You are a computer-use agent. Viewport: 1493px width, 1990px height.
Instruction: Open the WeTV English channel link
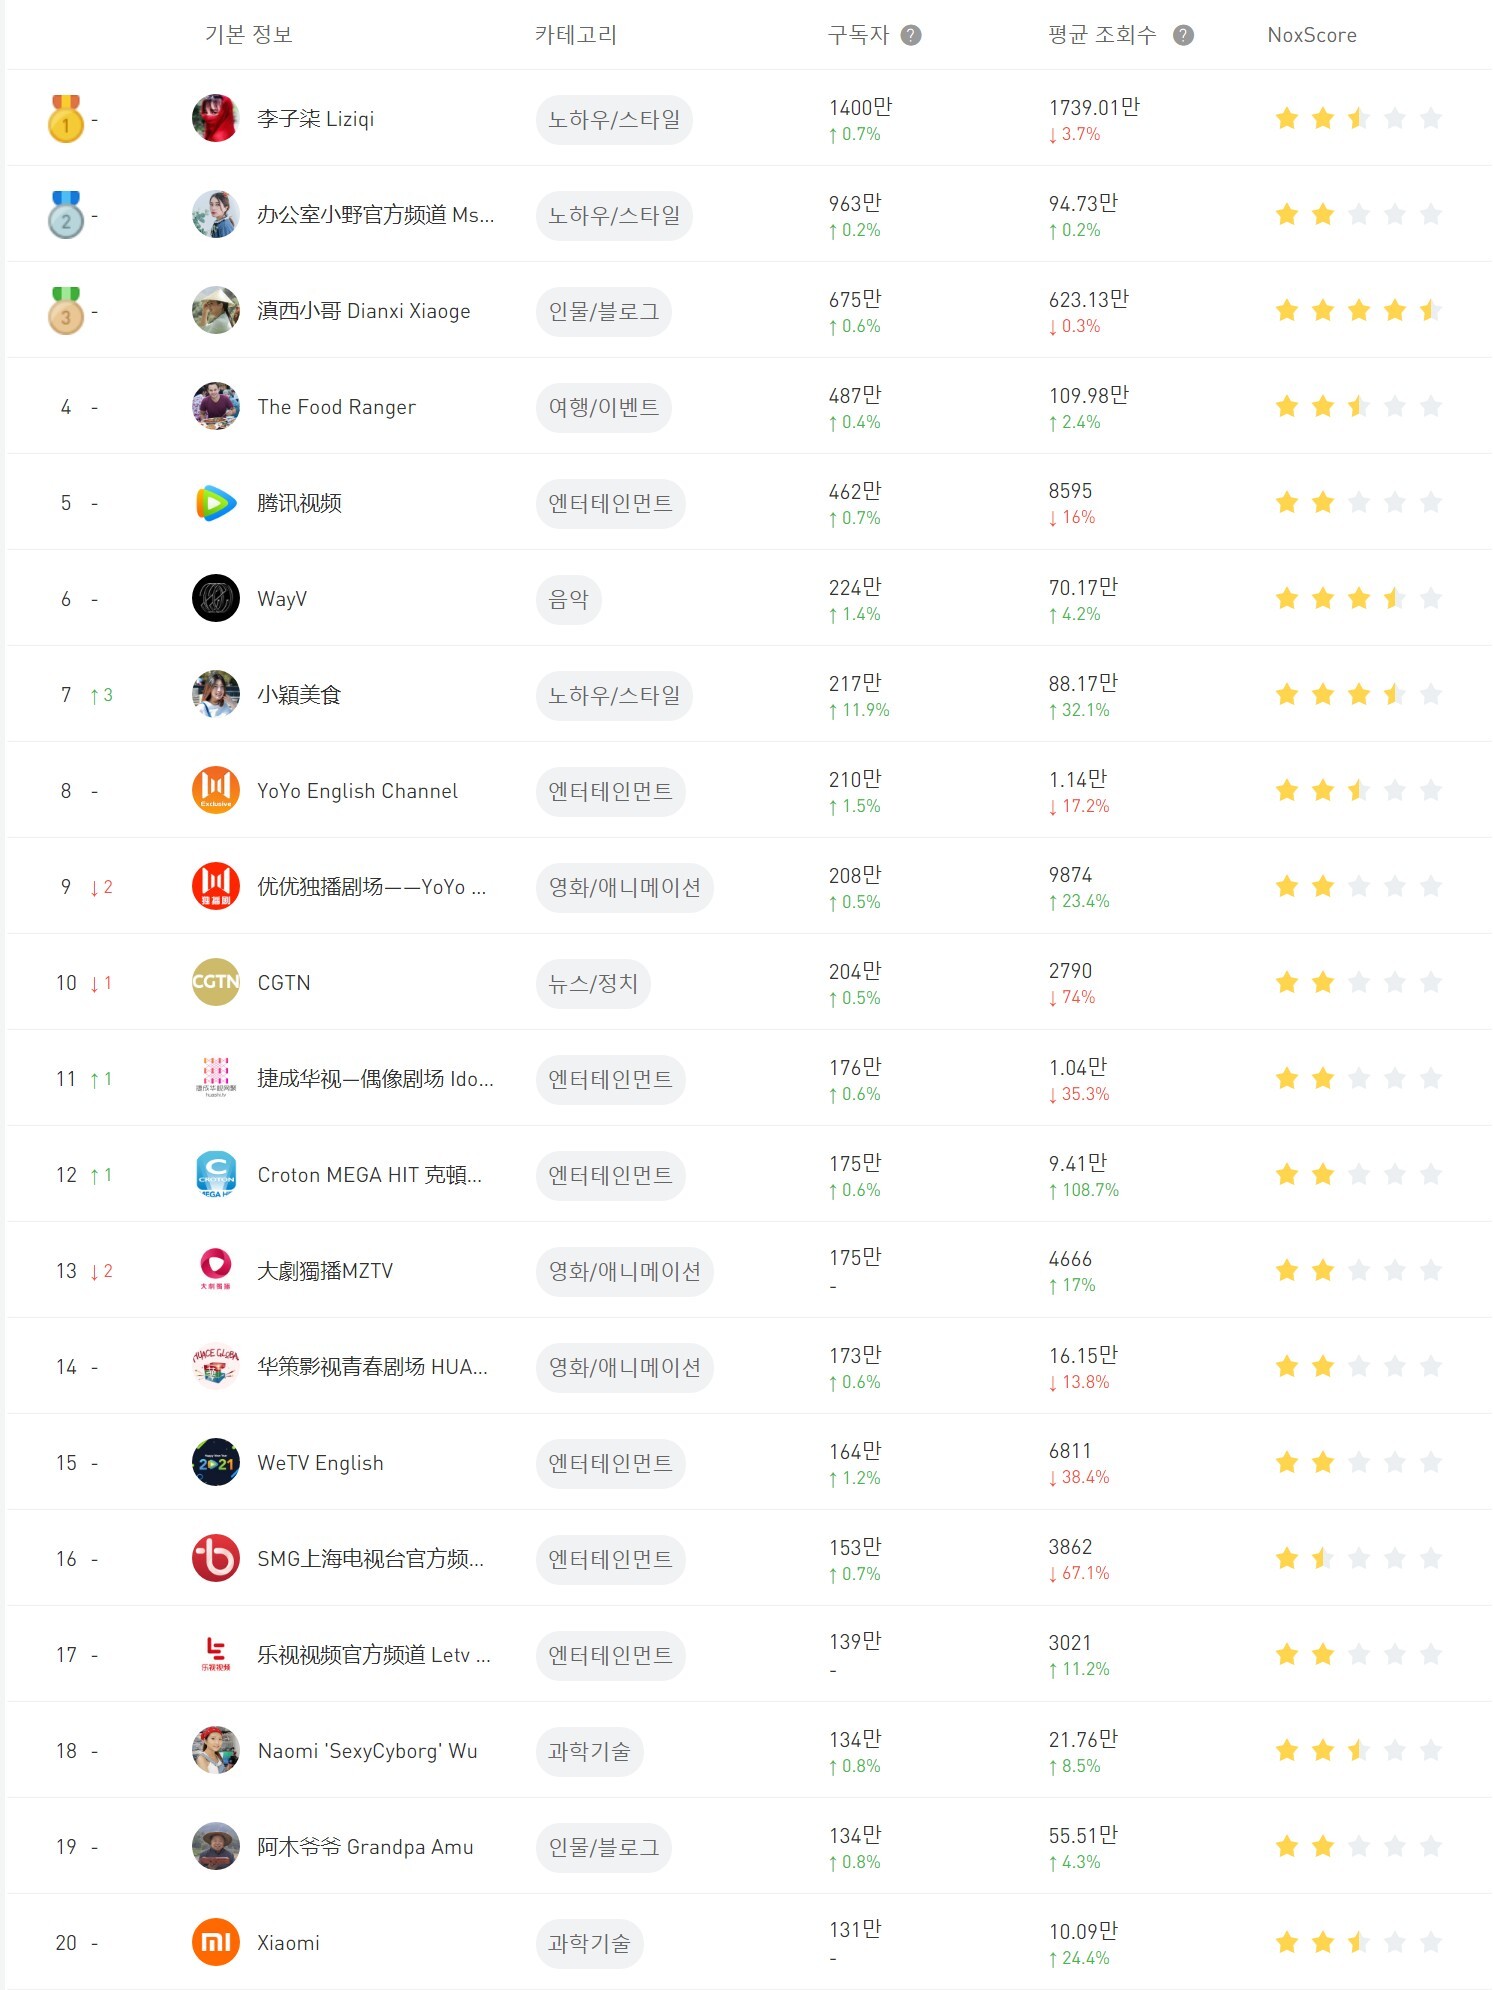pyautogui.click(x=320, y=1463)
